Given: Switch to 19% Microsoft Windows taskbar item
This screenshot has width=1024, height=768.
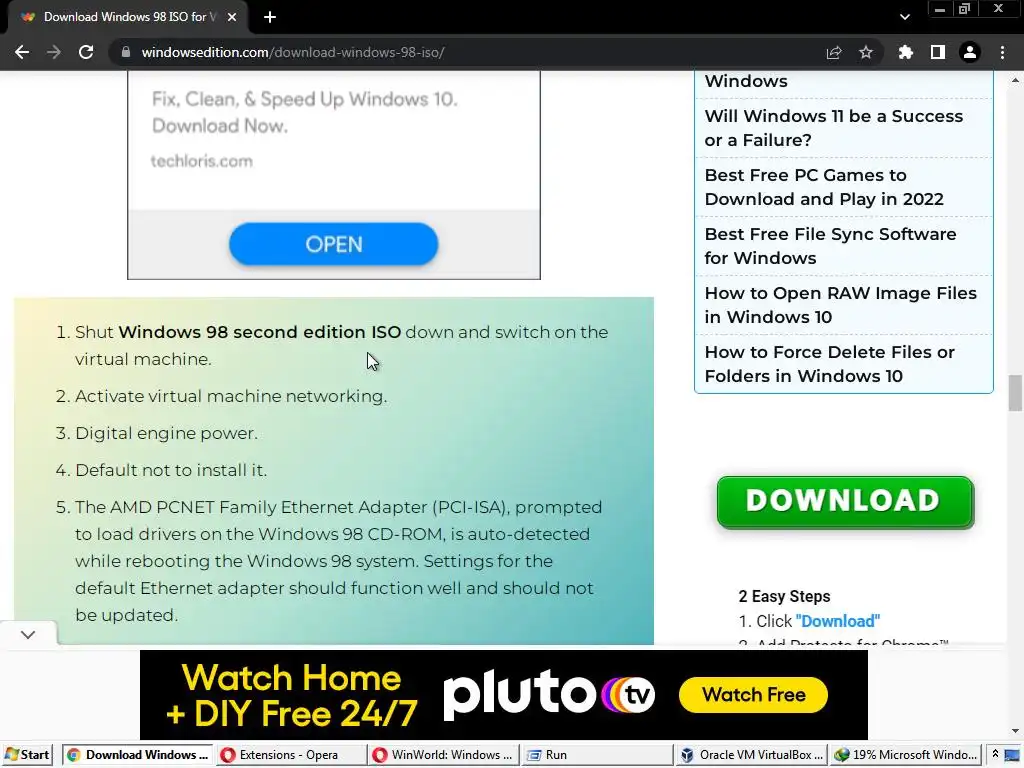Looking at the screenshot, I should [x=905, y=755].
